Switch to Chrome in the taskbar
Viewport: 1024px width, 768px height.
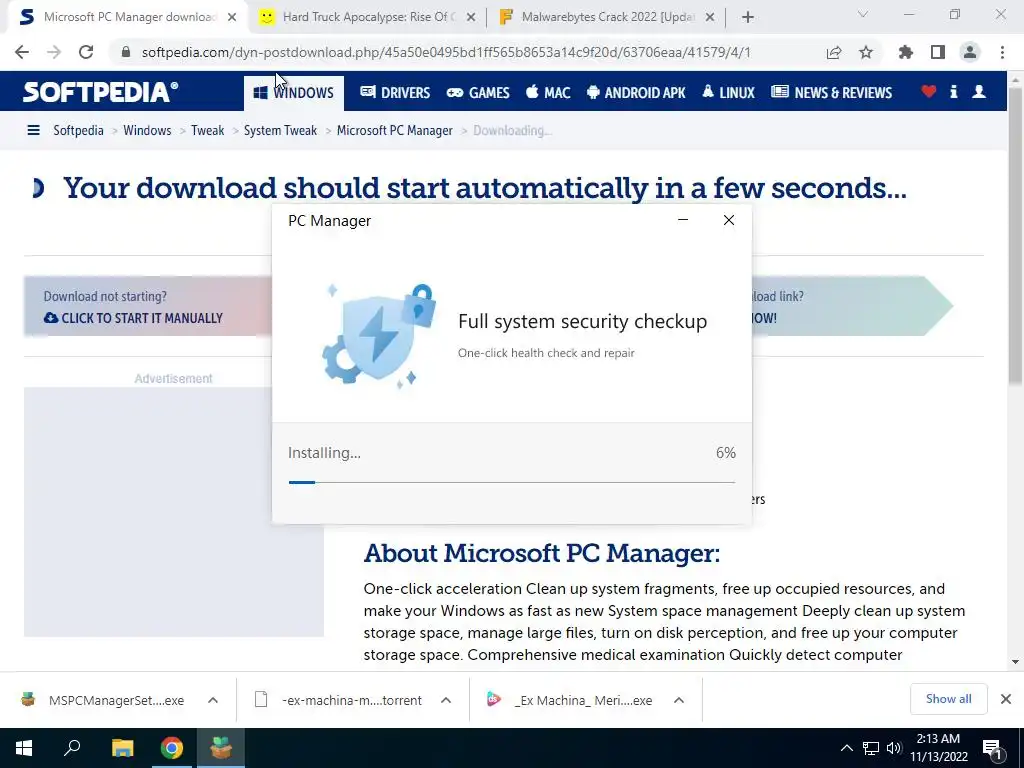click(x=172, y=748)
